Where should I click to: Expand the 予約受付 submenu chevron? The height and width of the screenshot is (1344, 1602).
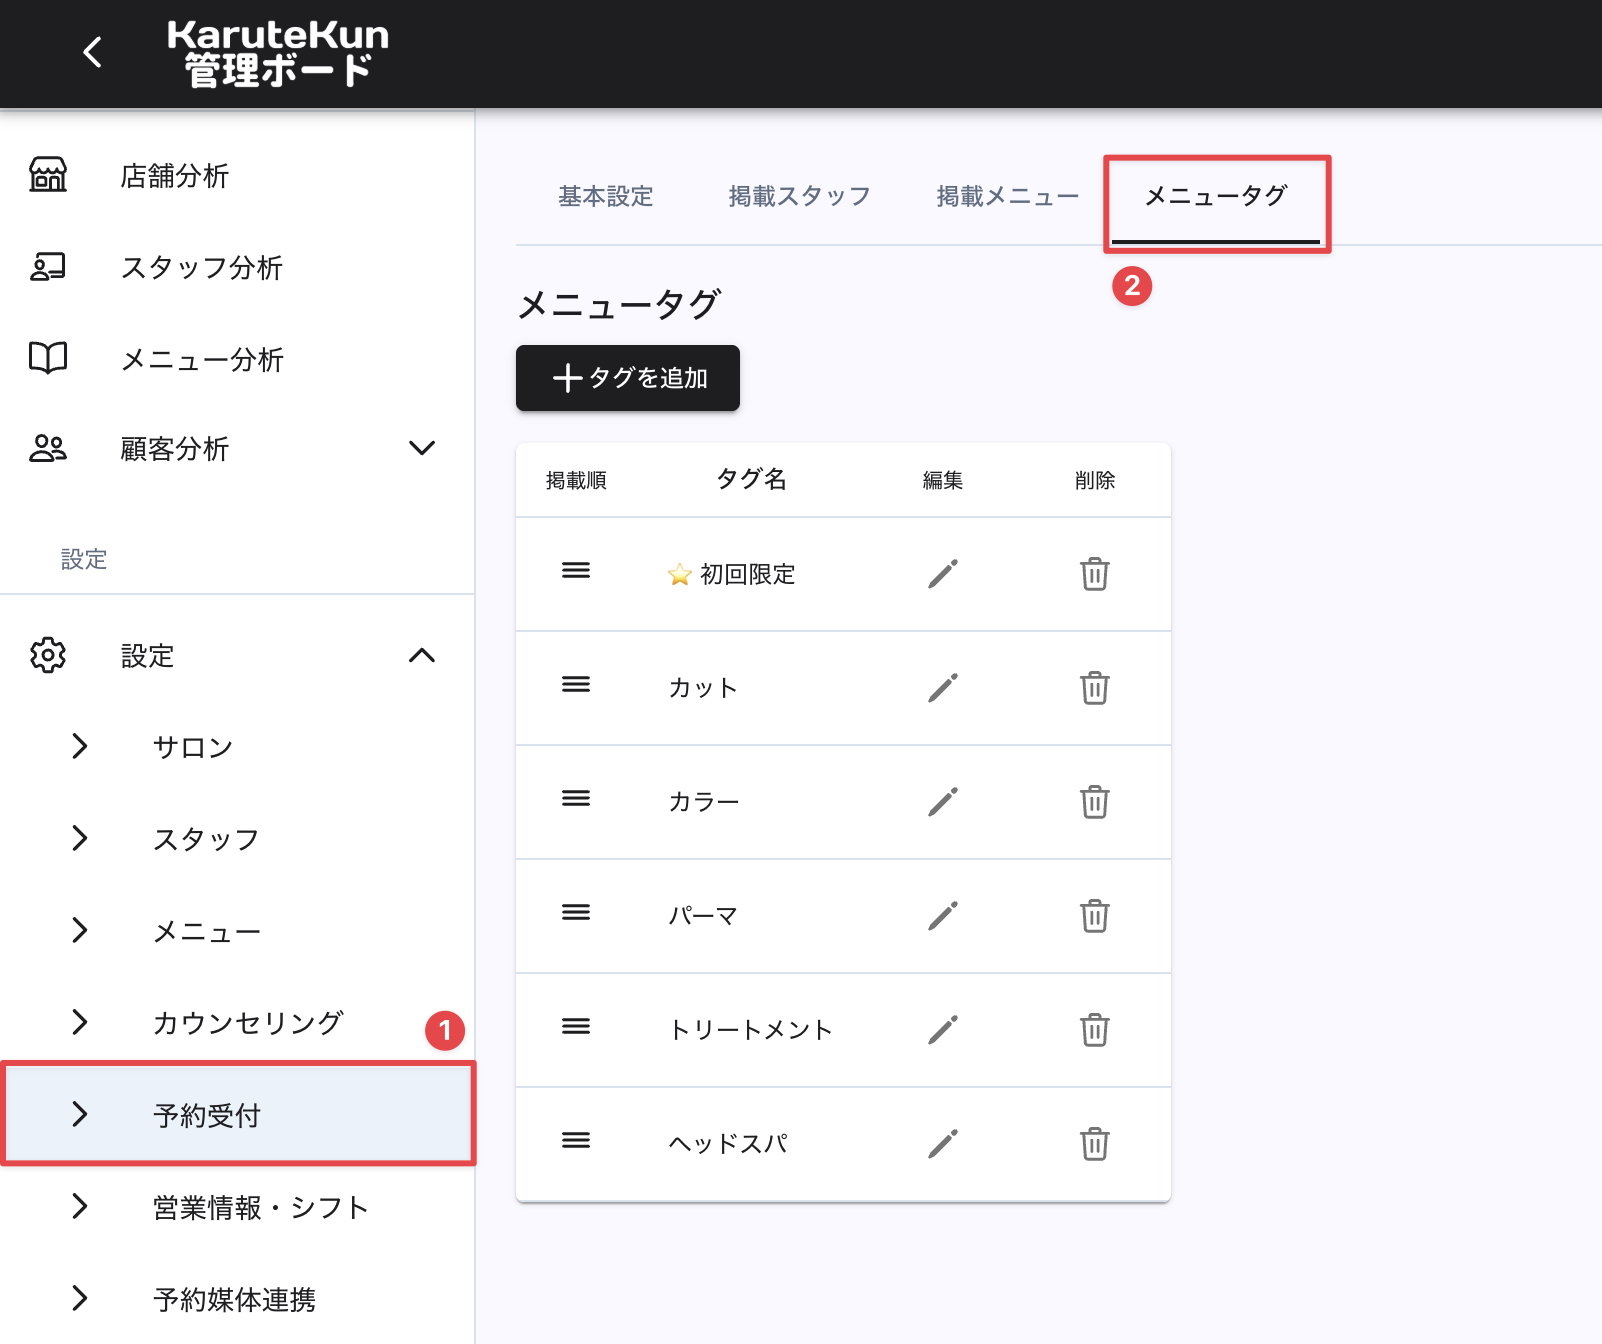point(80,1114)
